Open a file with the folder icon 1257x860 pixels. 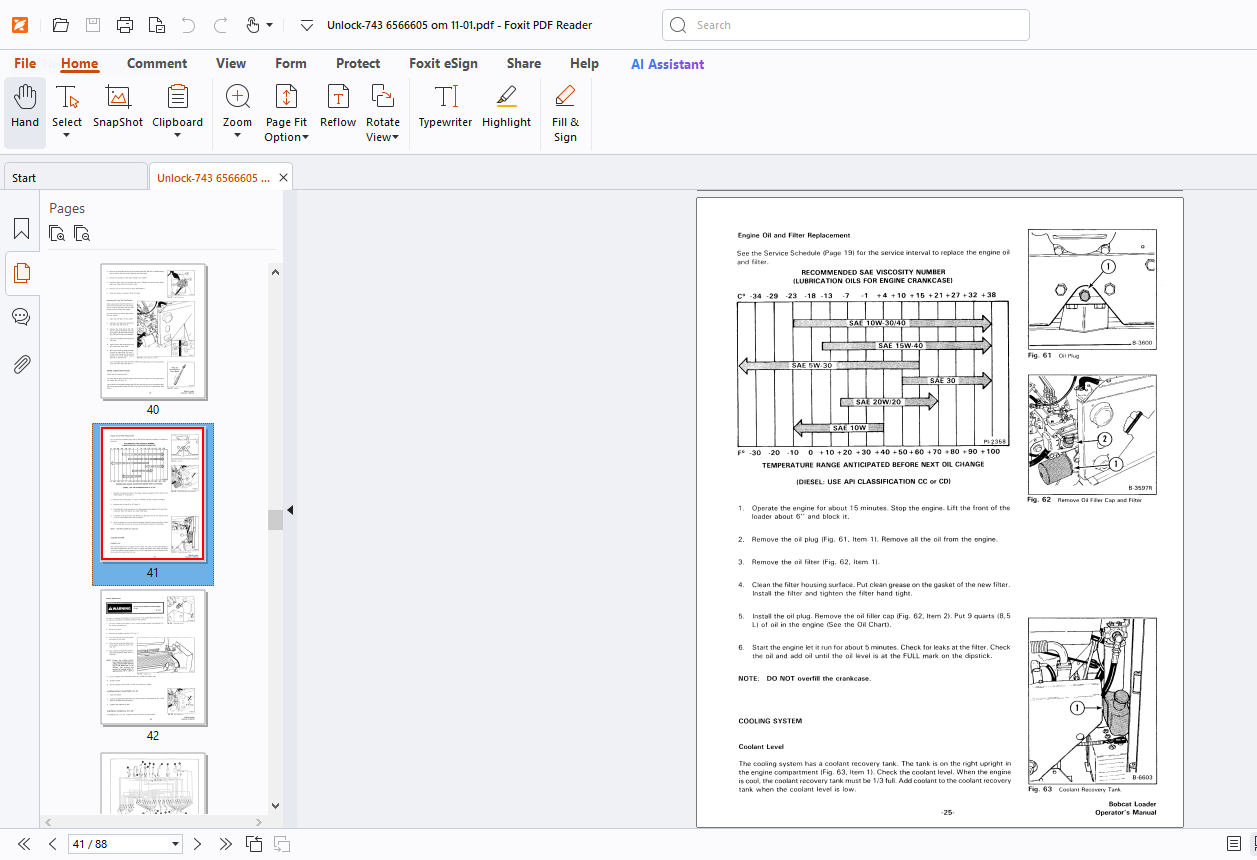point(60,25)
